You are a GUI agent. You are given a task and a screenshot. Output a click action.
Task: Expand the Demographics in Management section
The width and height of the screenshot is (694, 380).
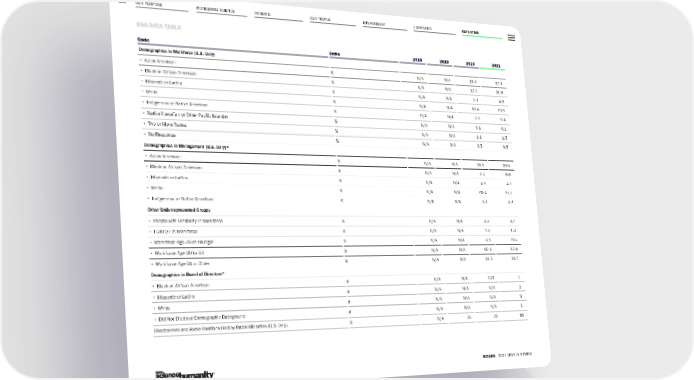click(186, 146)
